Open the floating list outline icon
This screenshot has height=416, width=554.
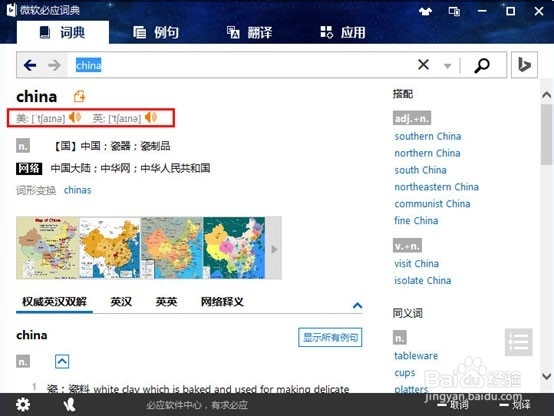(x=518, y=342)
